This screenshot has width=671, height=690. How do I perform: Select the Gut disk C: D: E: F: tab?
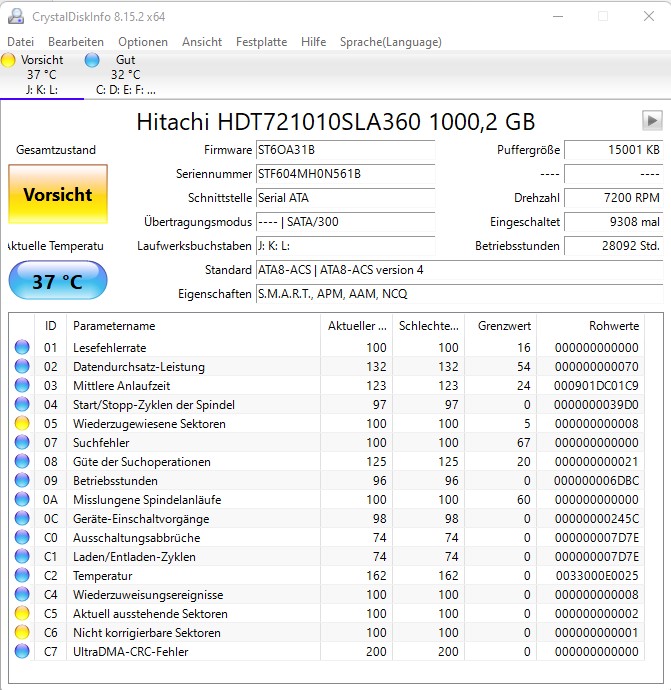point(125,75)
